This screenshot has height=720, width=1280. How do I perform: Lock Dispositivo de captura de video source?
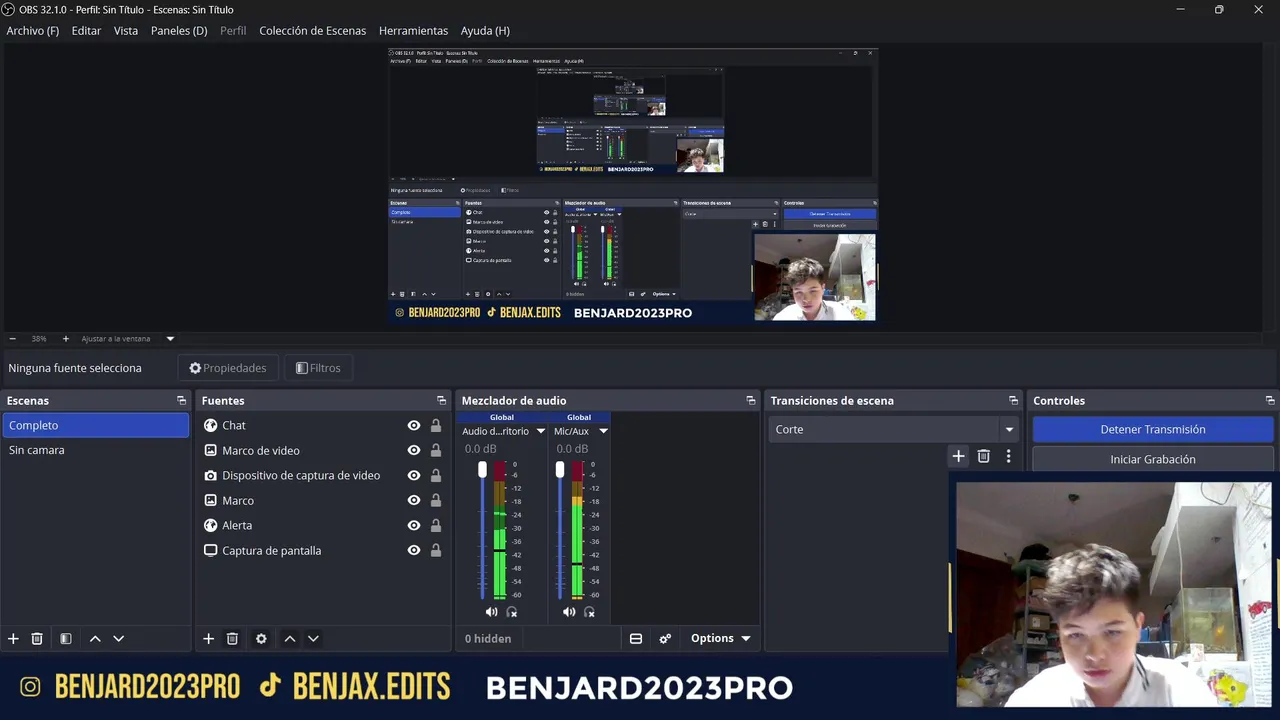436,475
